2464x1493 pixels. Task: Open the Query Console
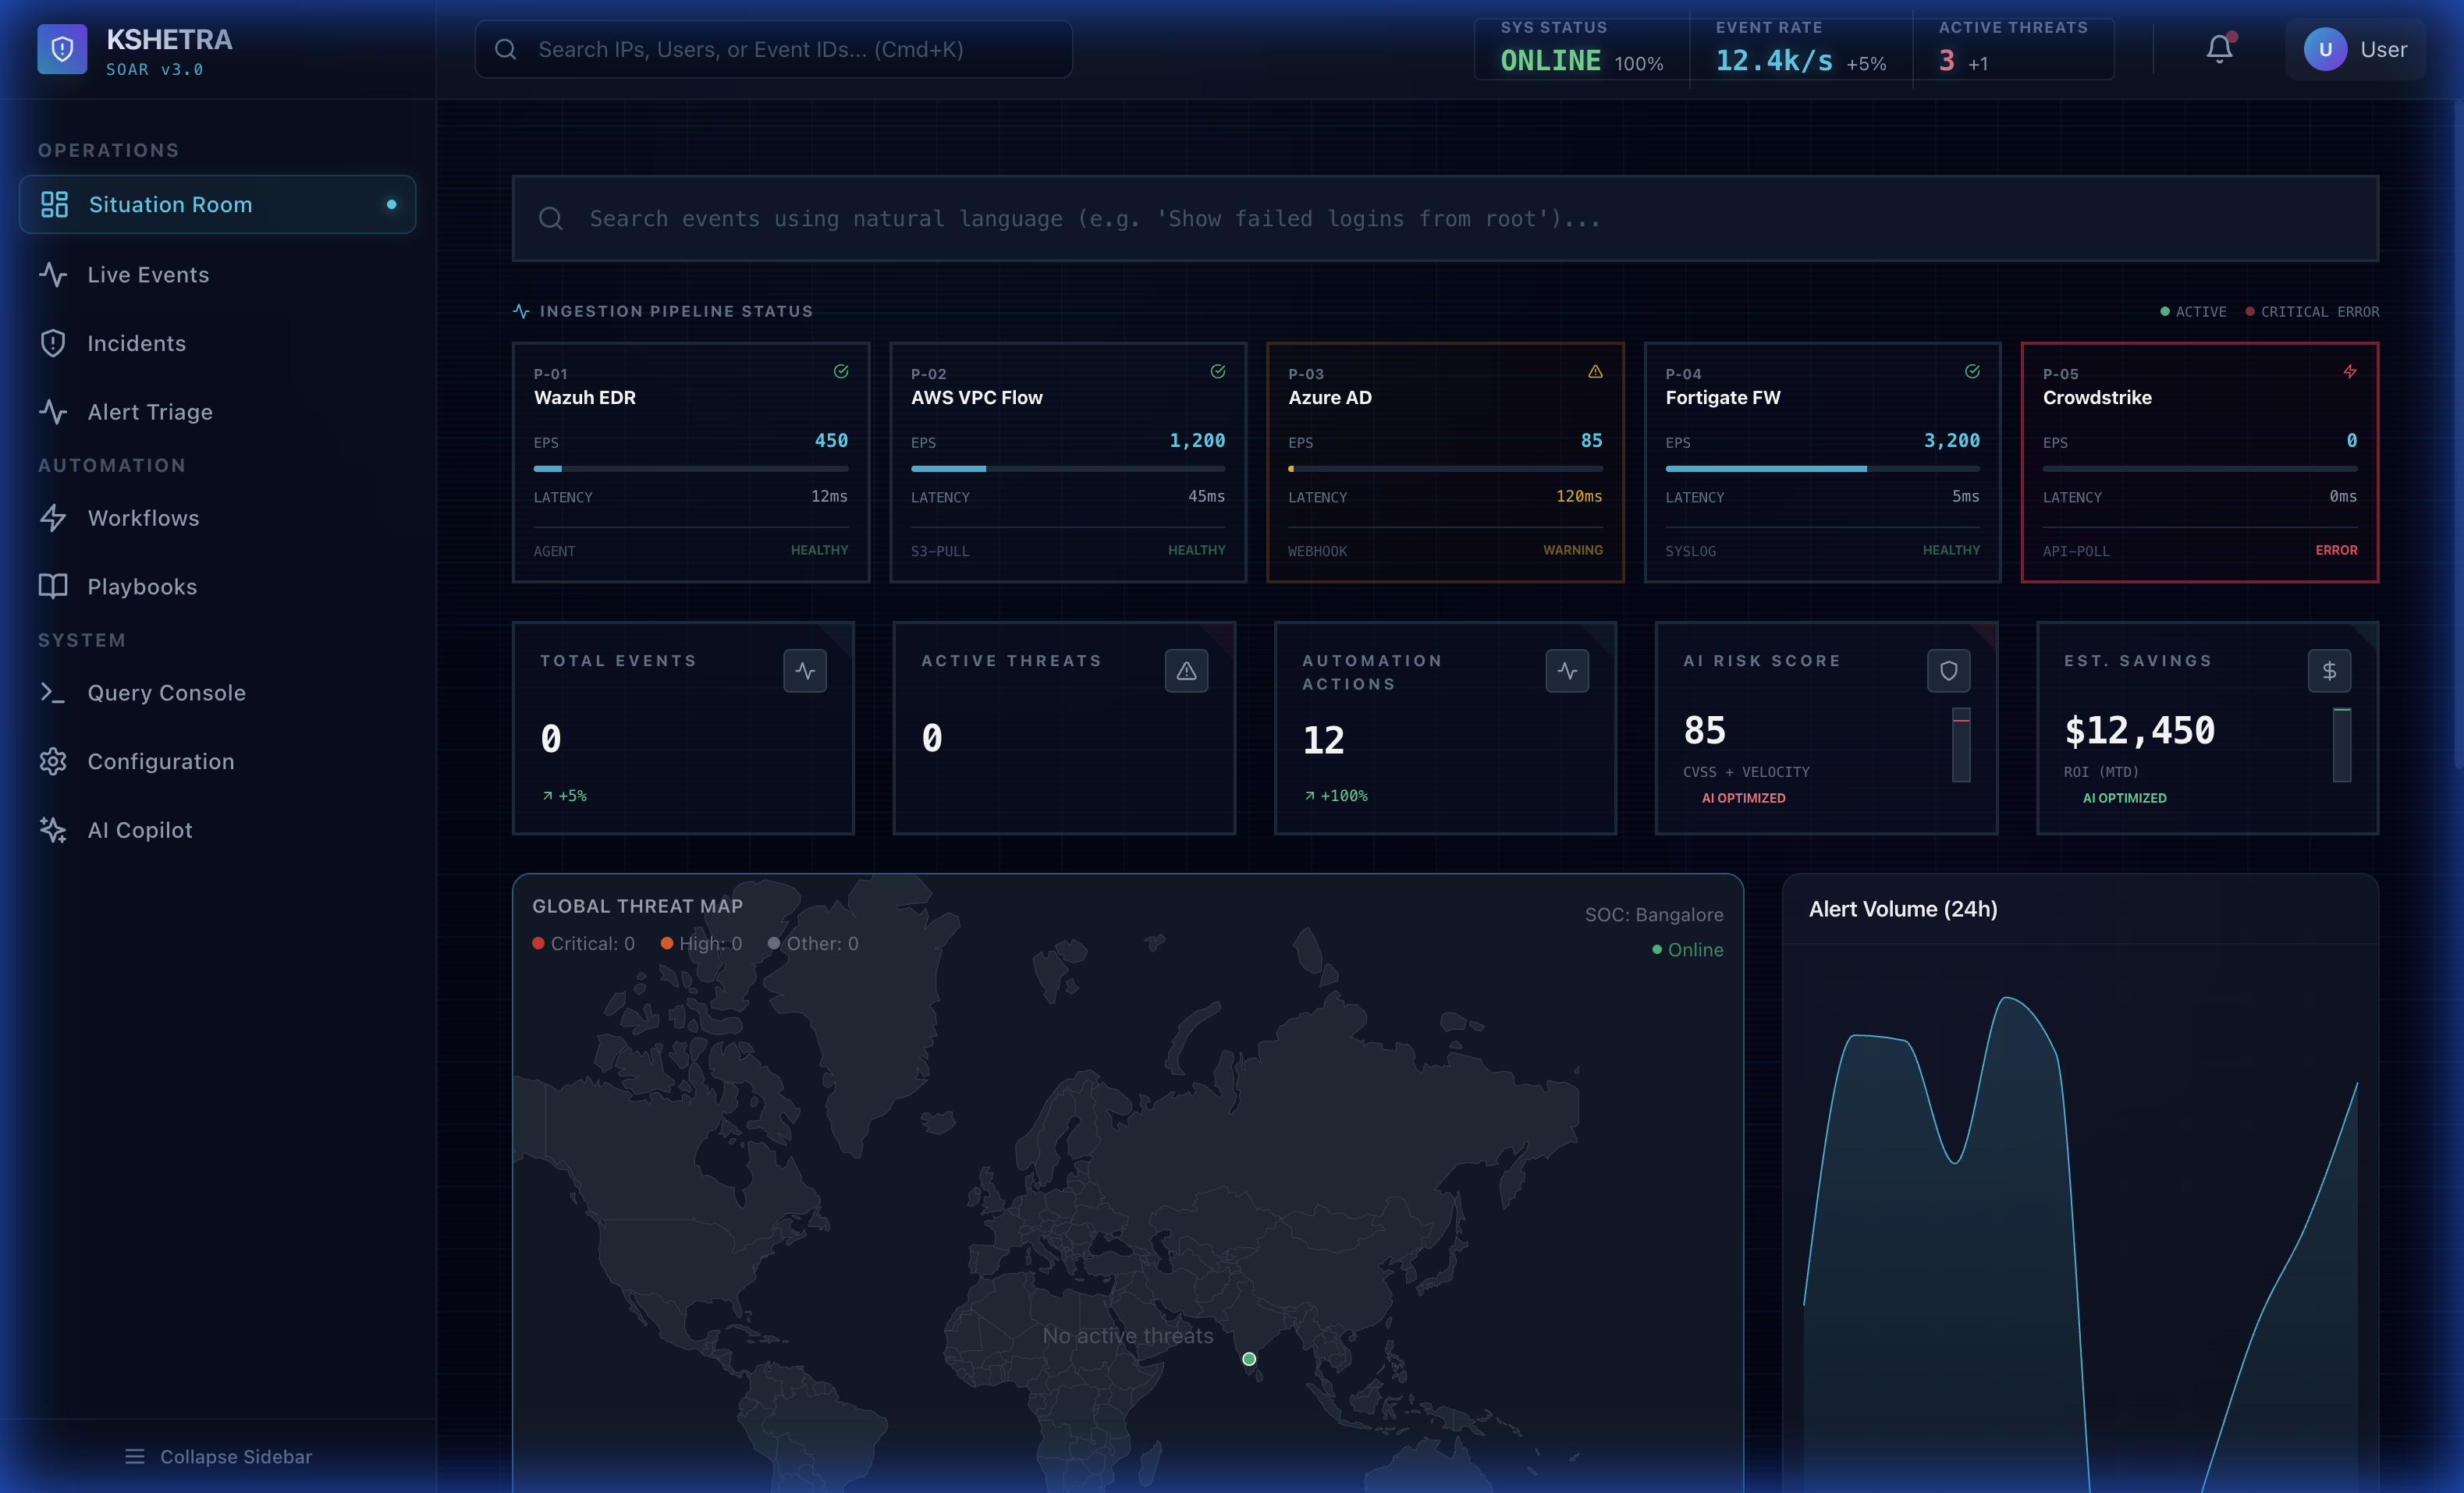166,692
